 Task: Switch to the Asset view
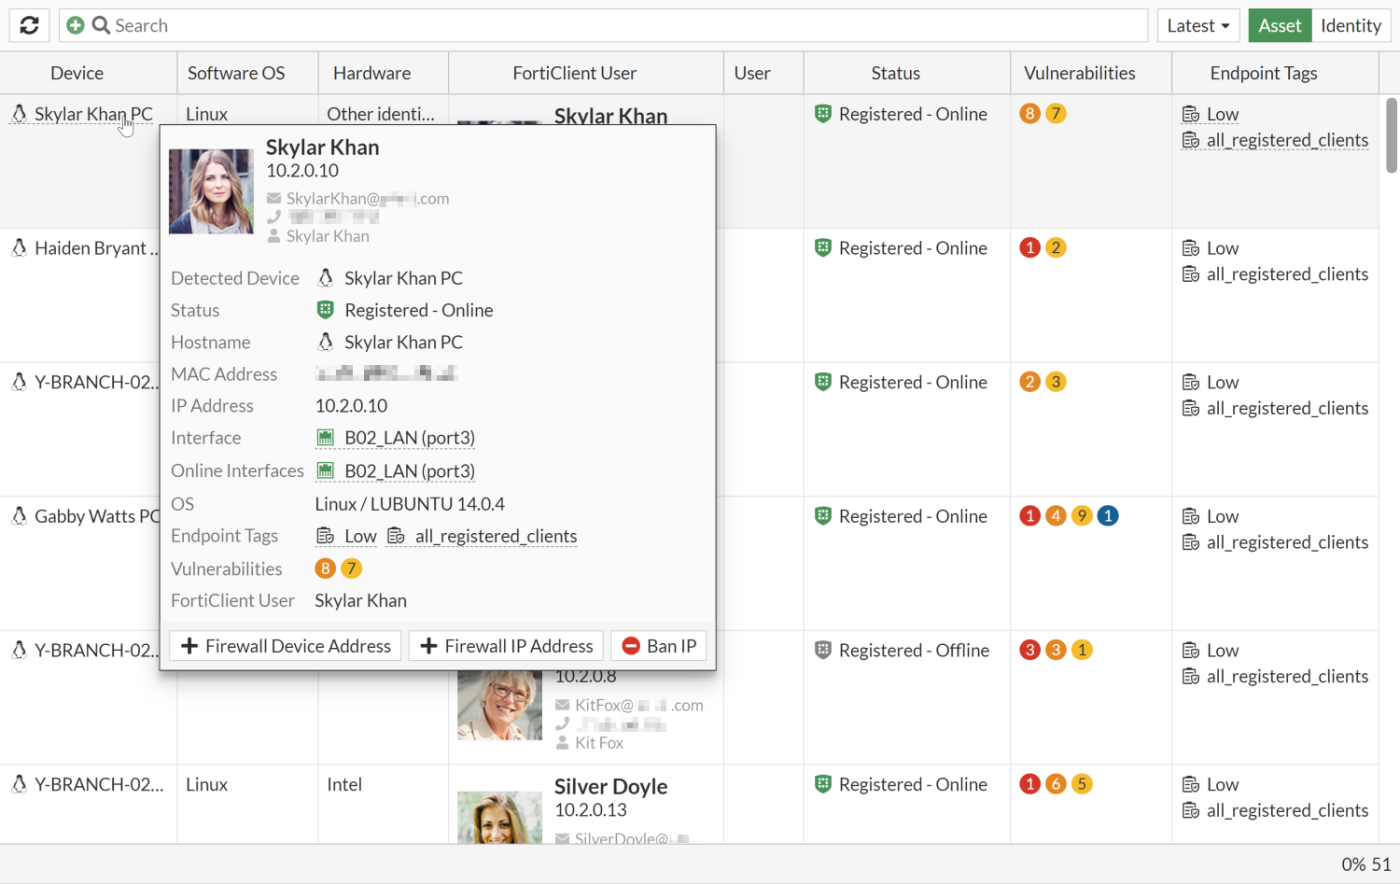coord(1279,26)
